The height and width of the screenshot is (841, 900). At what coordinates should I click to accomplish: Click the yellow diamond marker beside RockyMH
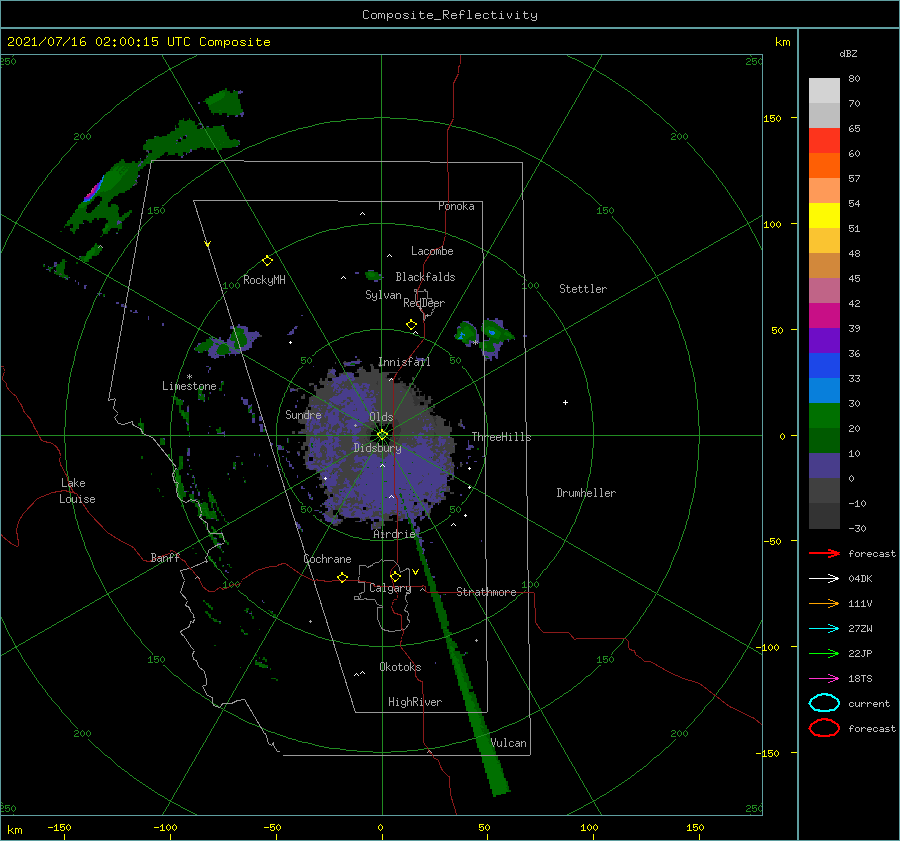pos(267,261)
